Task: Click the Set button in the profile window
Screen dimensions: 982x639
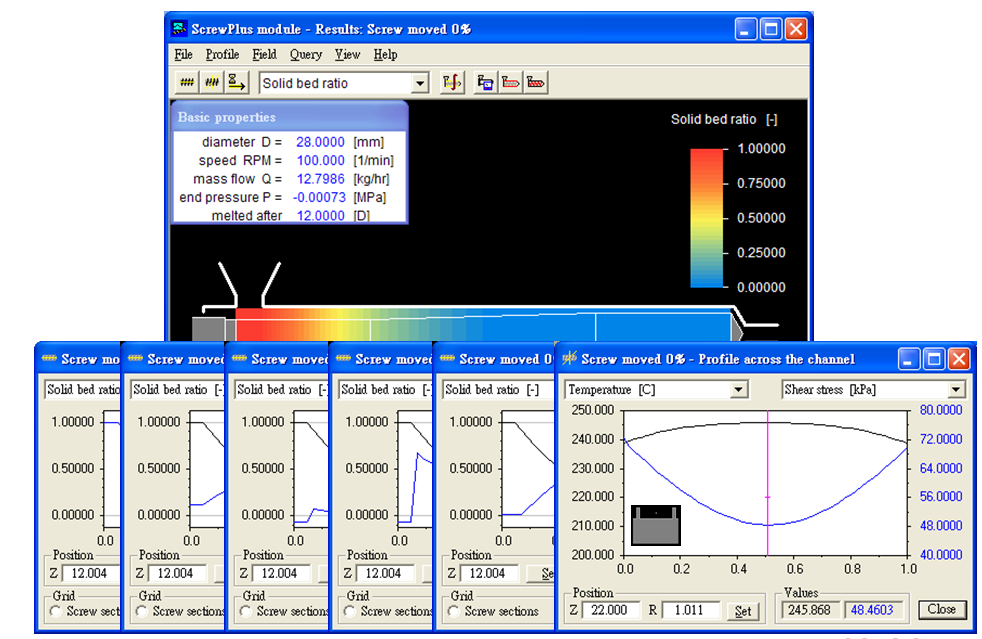Action: coord(743,611)
